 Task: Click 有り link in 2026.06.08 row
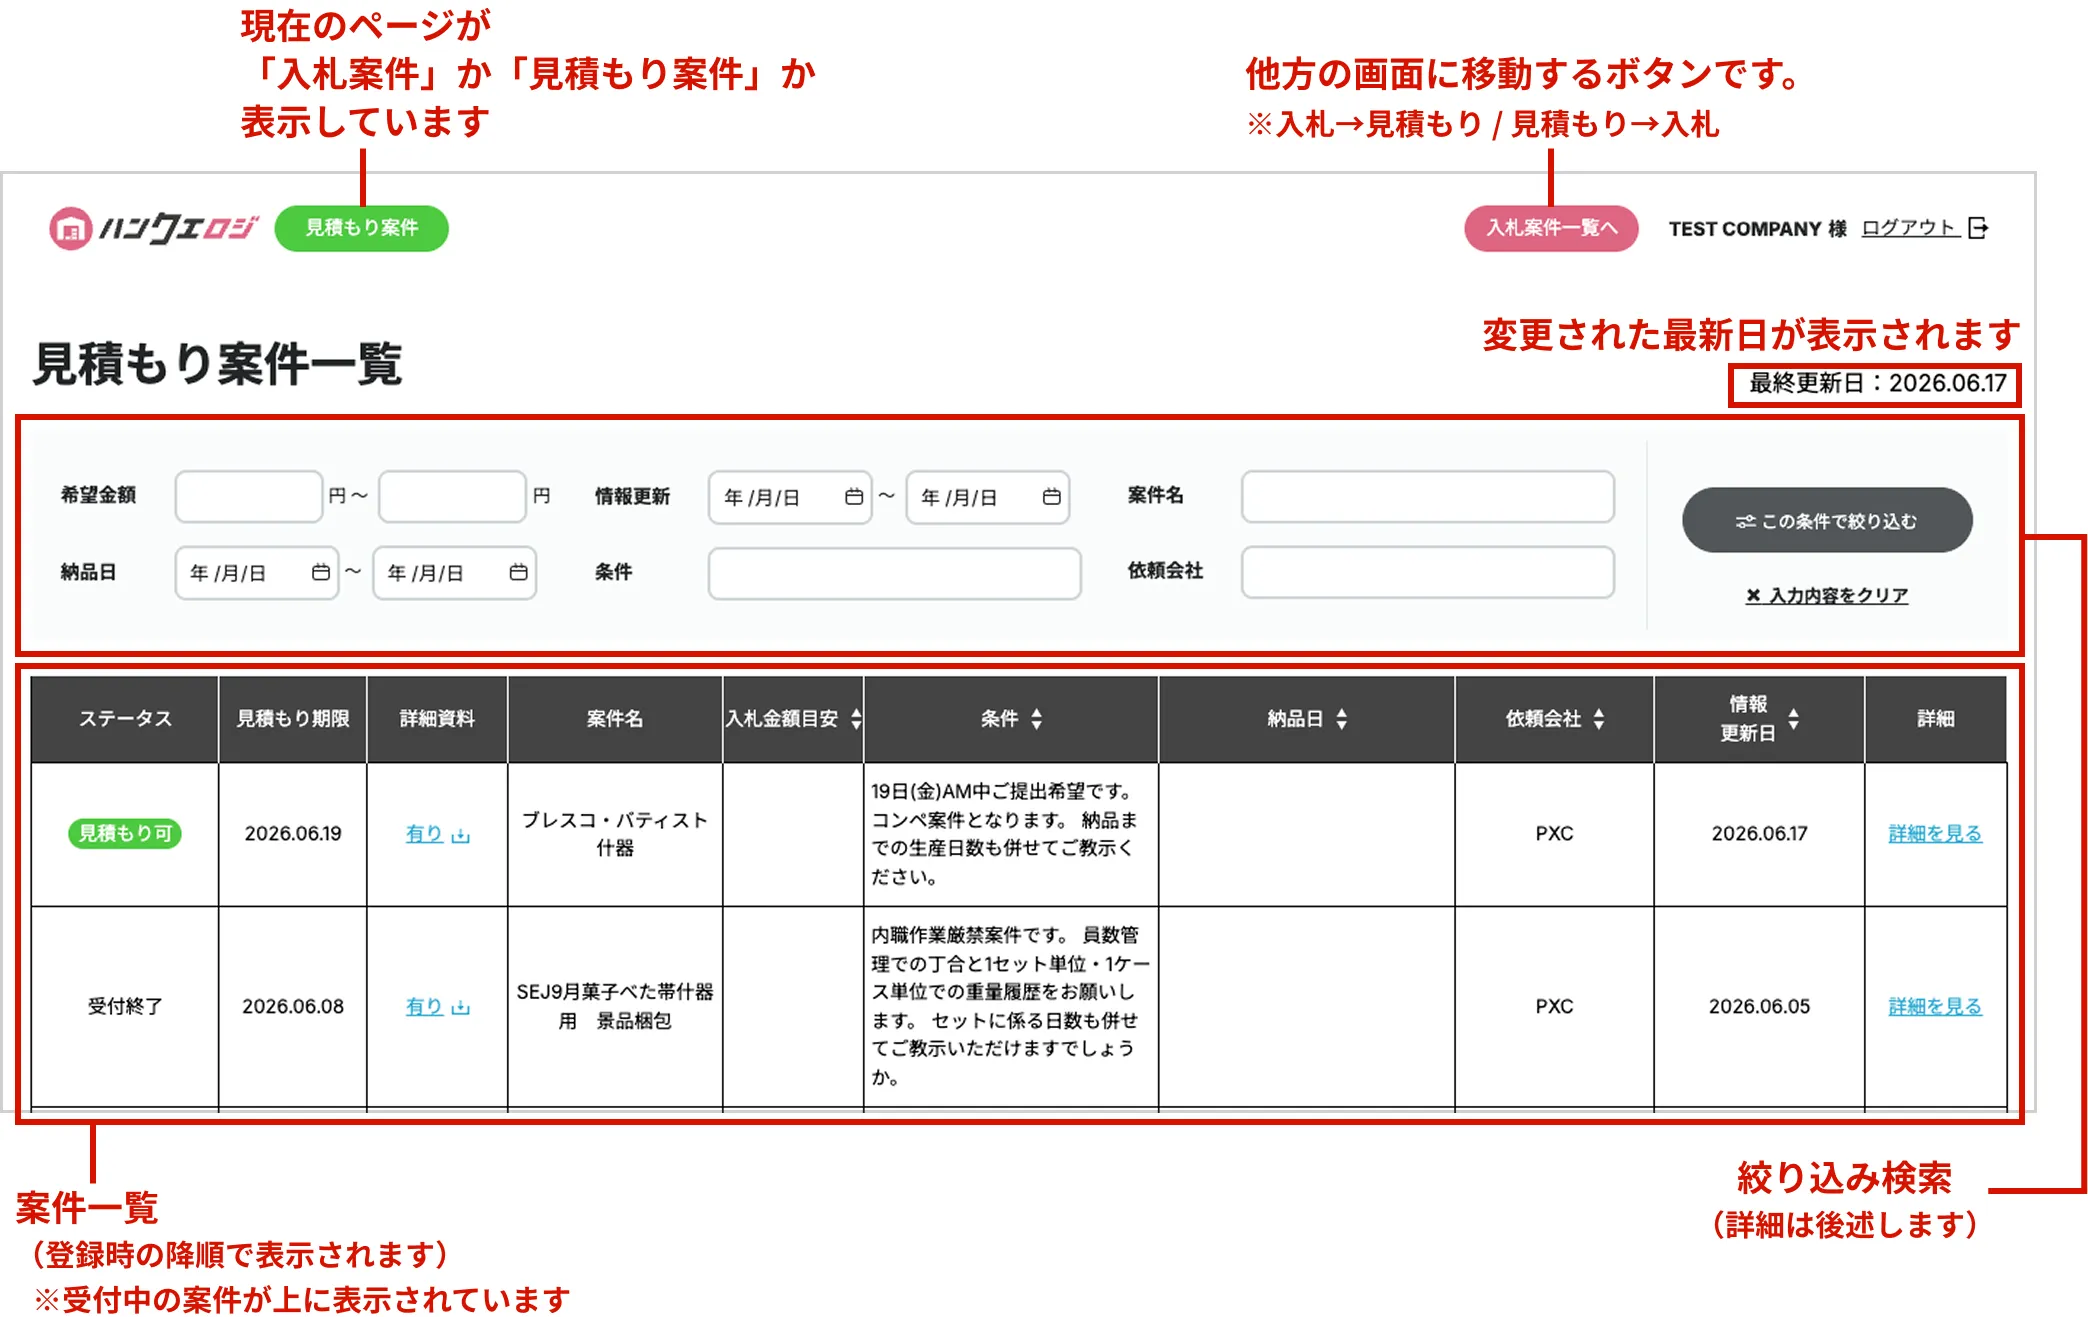click(x=424, y=1007)
